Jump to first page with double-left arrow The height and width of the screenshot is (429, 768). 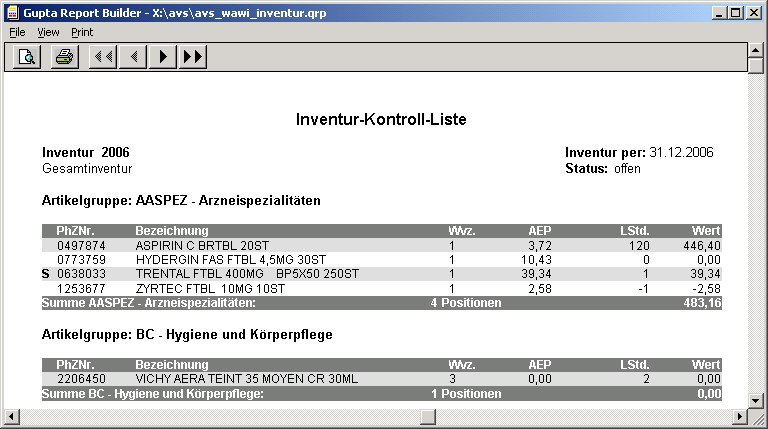coord(103,57)
